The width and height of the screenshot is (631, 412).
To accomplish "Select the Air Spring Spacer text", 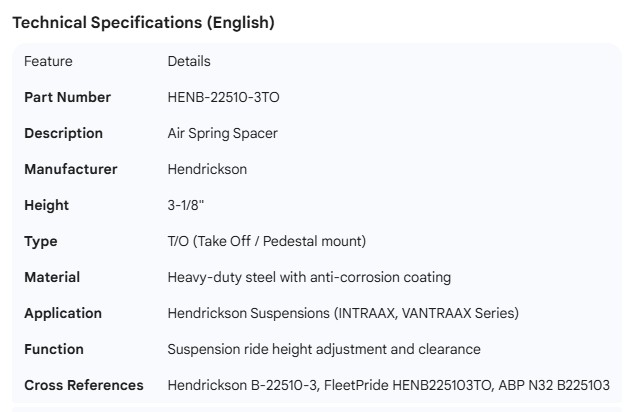I will pyautogui.click(x=222, y=133).
